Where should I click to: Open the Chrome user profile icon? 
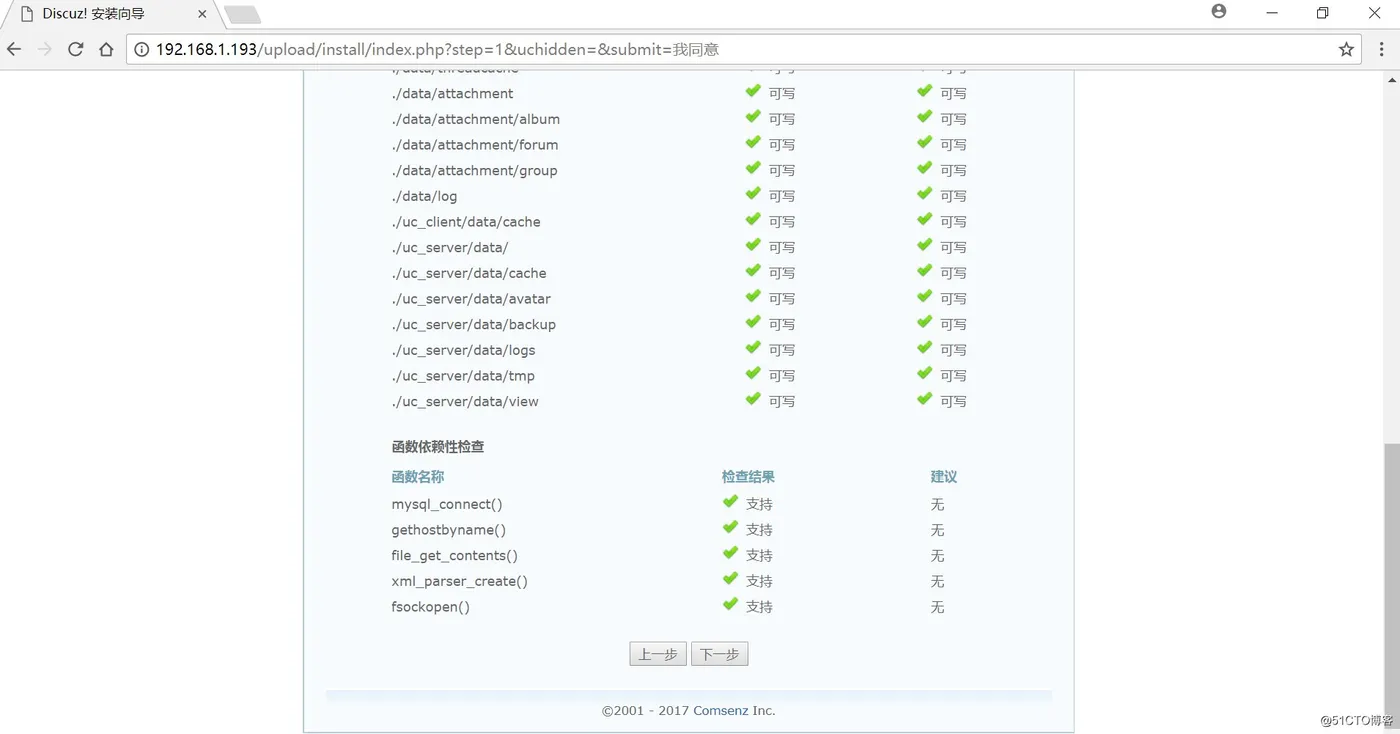click(x=1218, y=12)
